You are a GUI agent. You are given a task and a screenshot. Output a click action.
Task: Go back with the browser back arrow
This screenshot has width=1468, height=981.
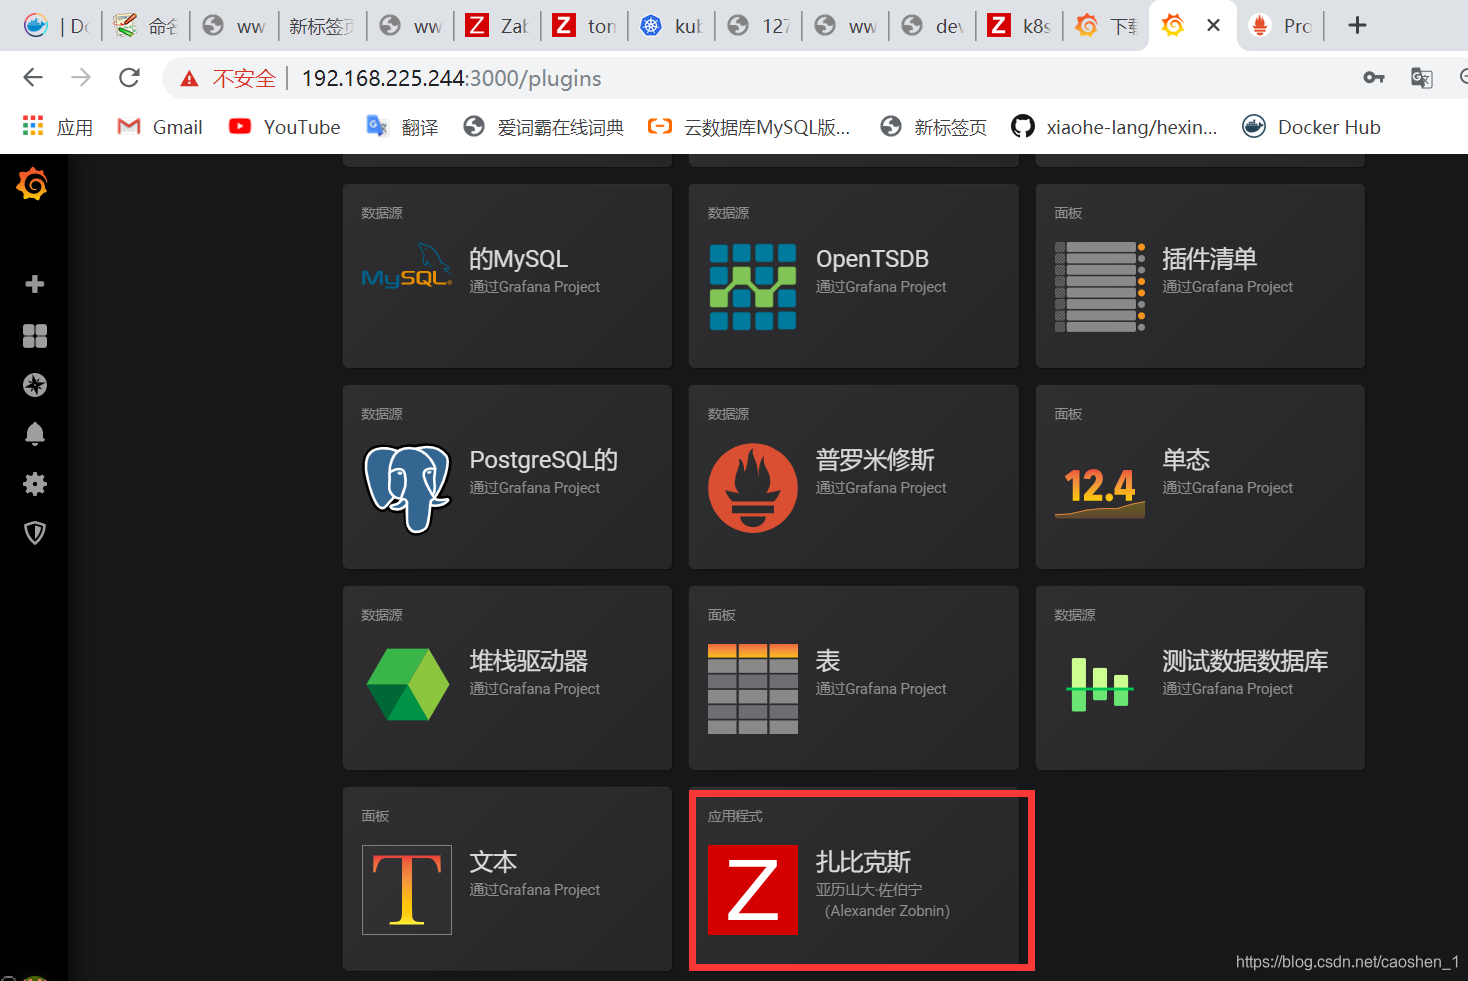point(33,78)
